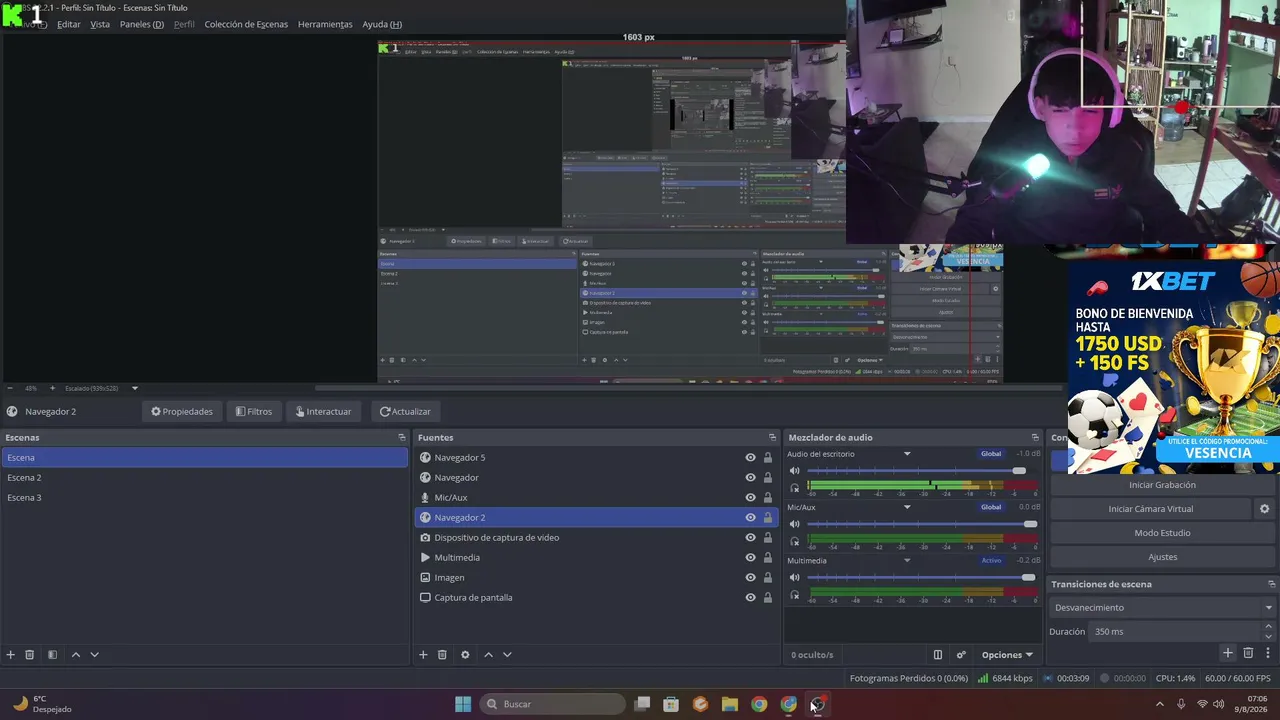Mute the Multimedia mixer channel speaker
1280x720 pixels.
pyautogui.click(x=795, y=578)
